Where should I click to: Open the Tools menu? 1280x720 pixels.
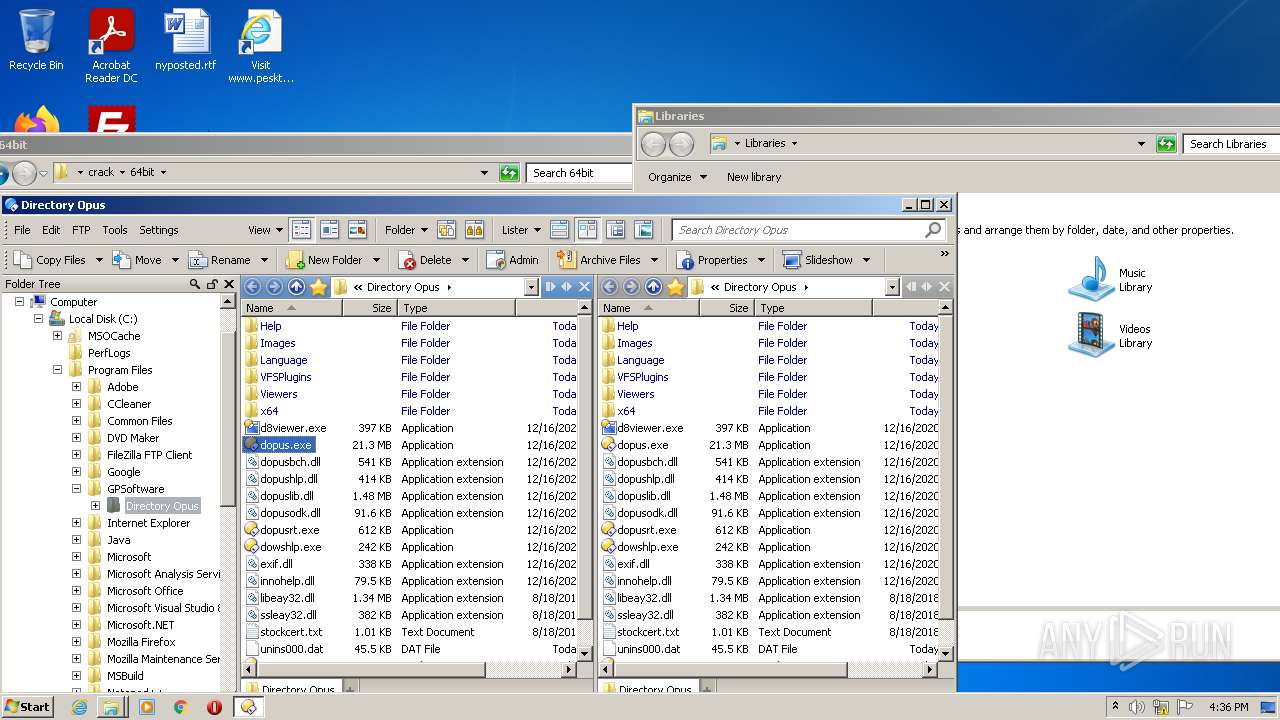point(115,230)
